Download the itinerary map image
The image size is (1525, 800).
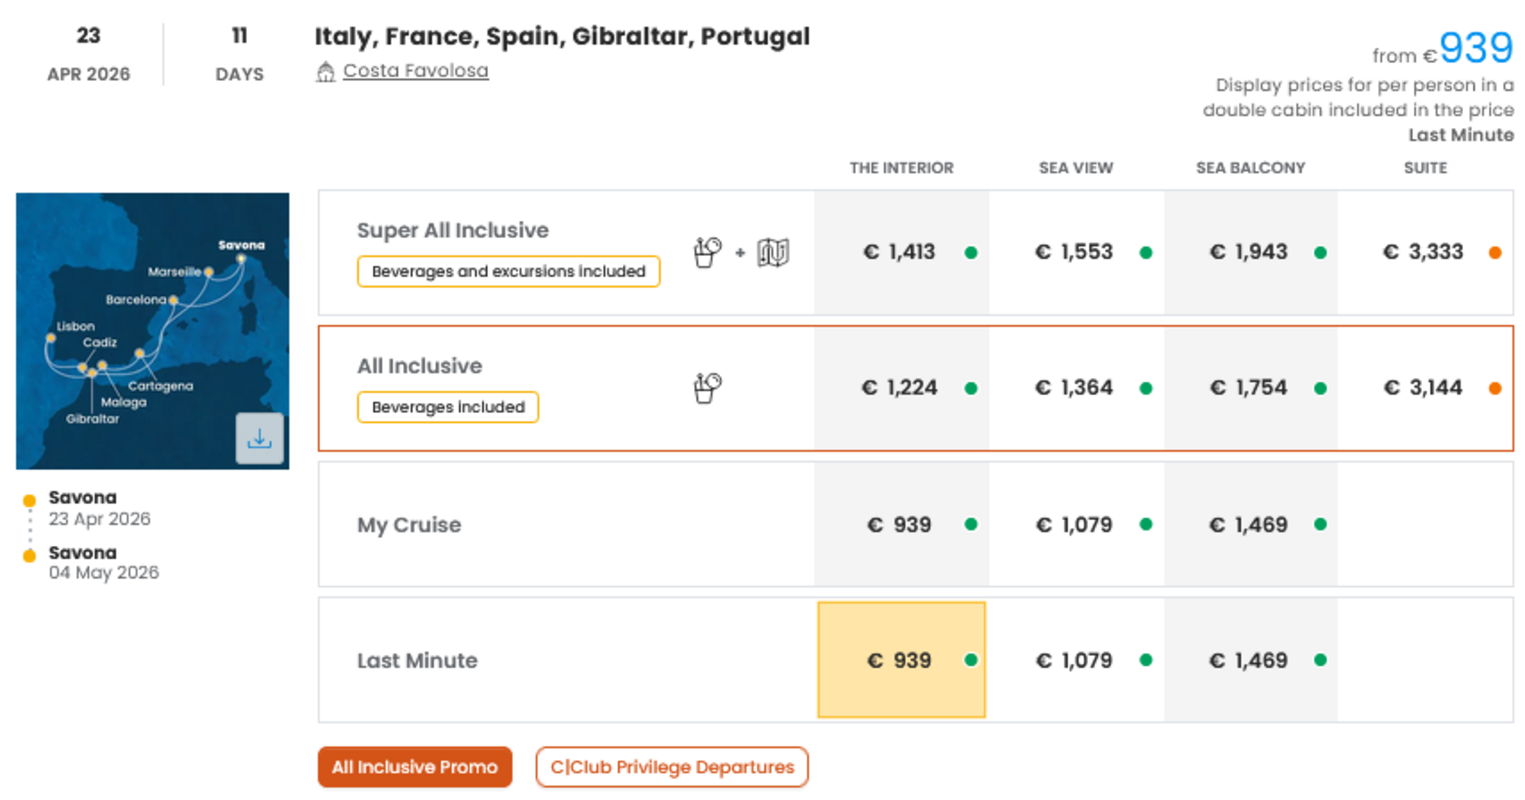(x=259, y=438)
